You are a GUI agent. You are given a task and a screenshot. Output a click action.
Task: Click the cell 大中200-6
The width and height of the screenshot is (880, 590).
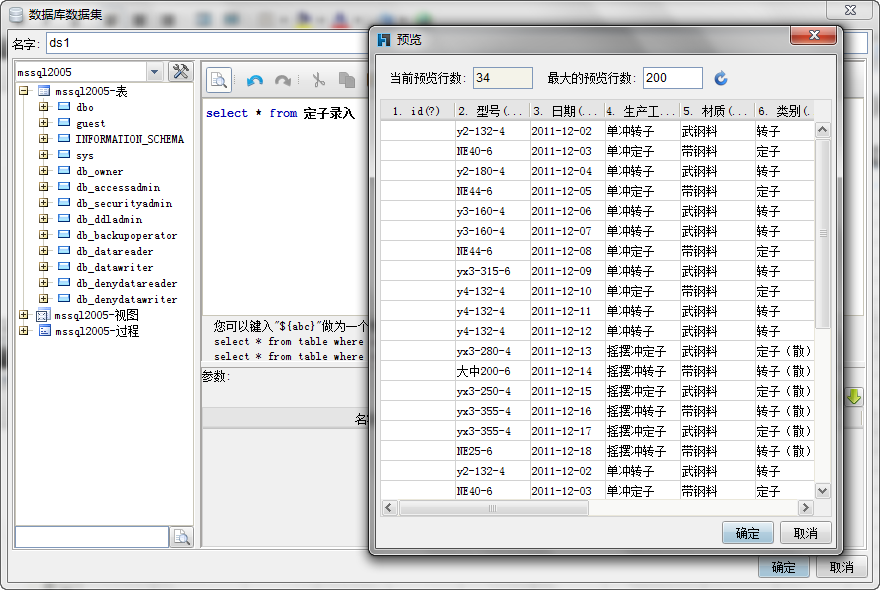coord(492,371)
